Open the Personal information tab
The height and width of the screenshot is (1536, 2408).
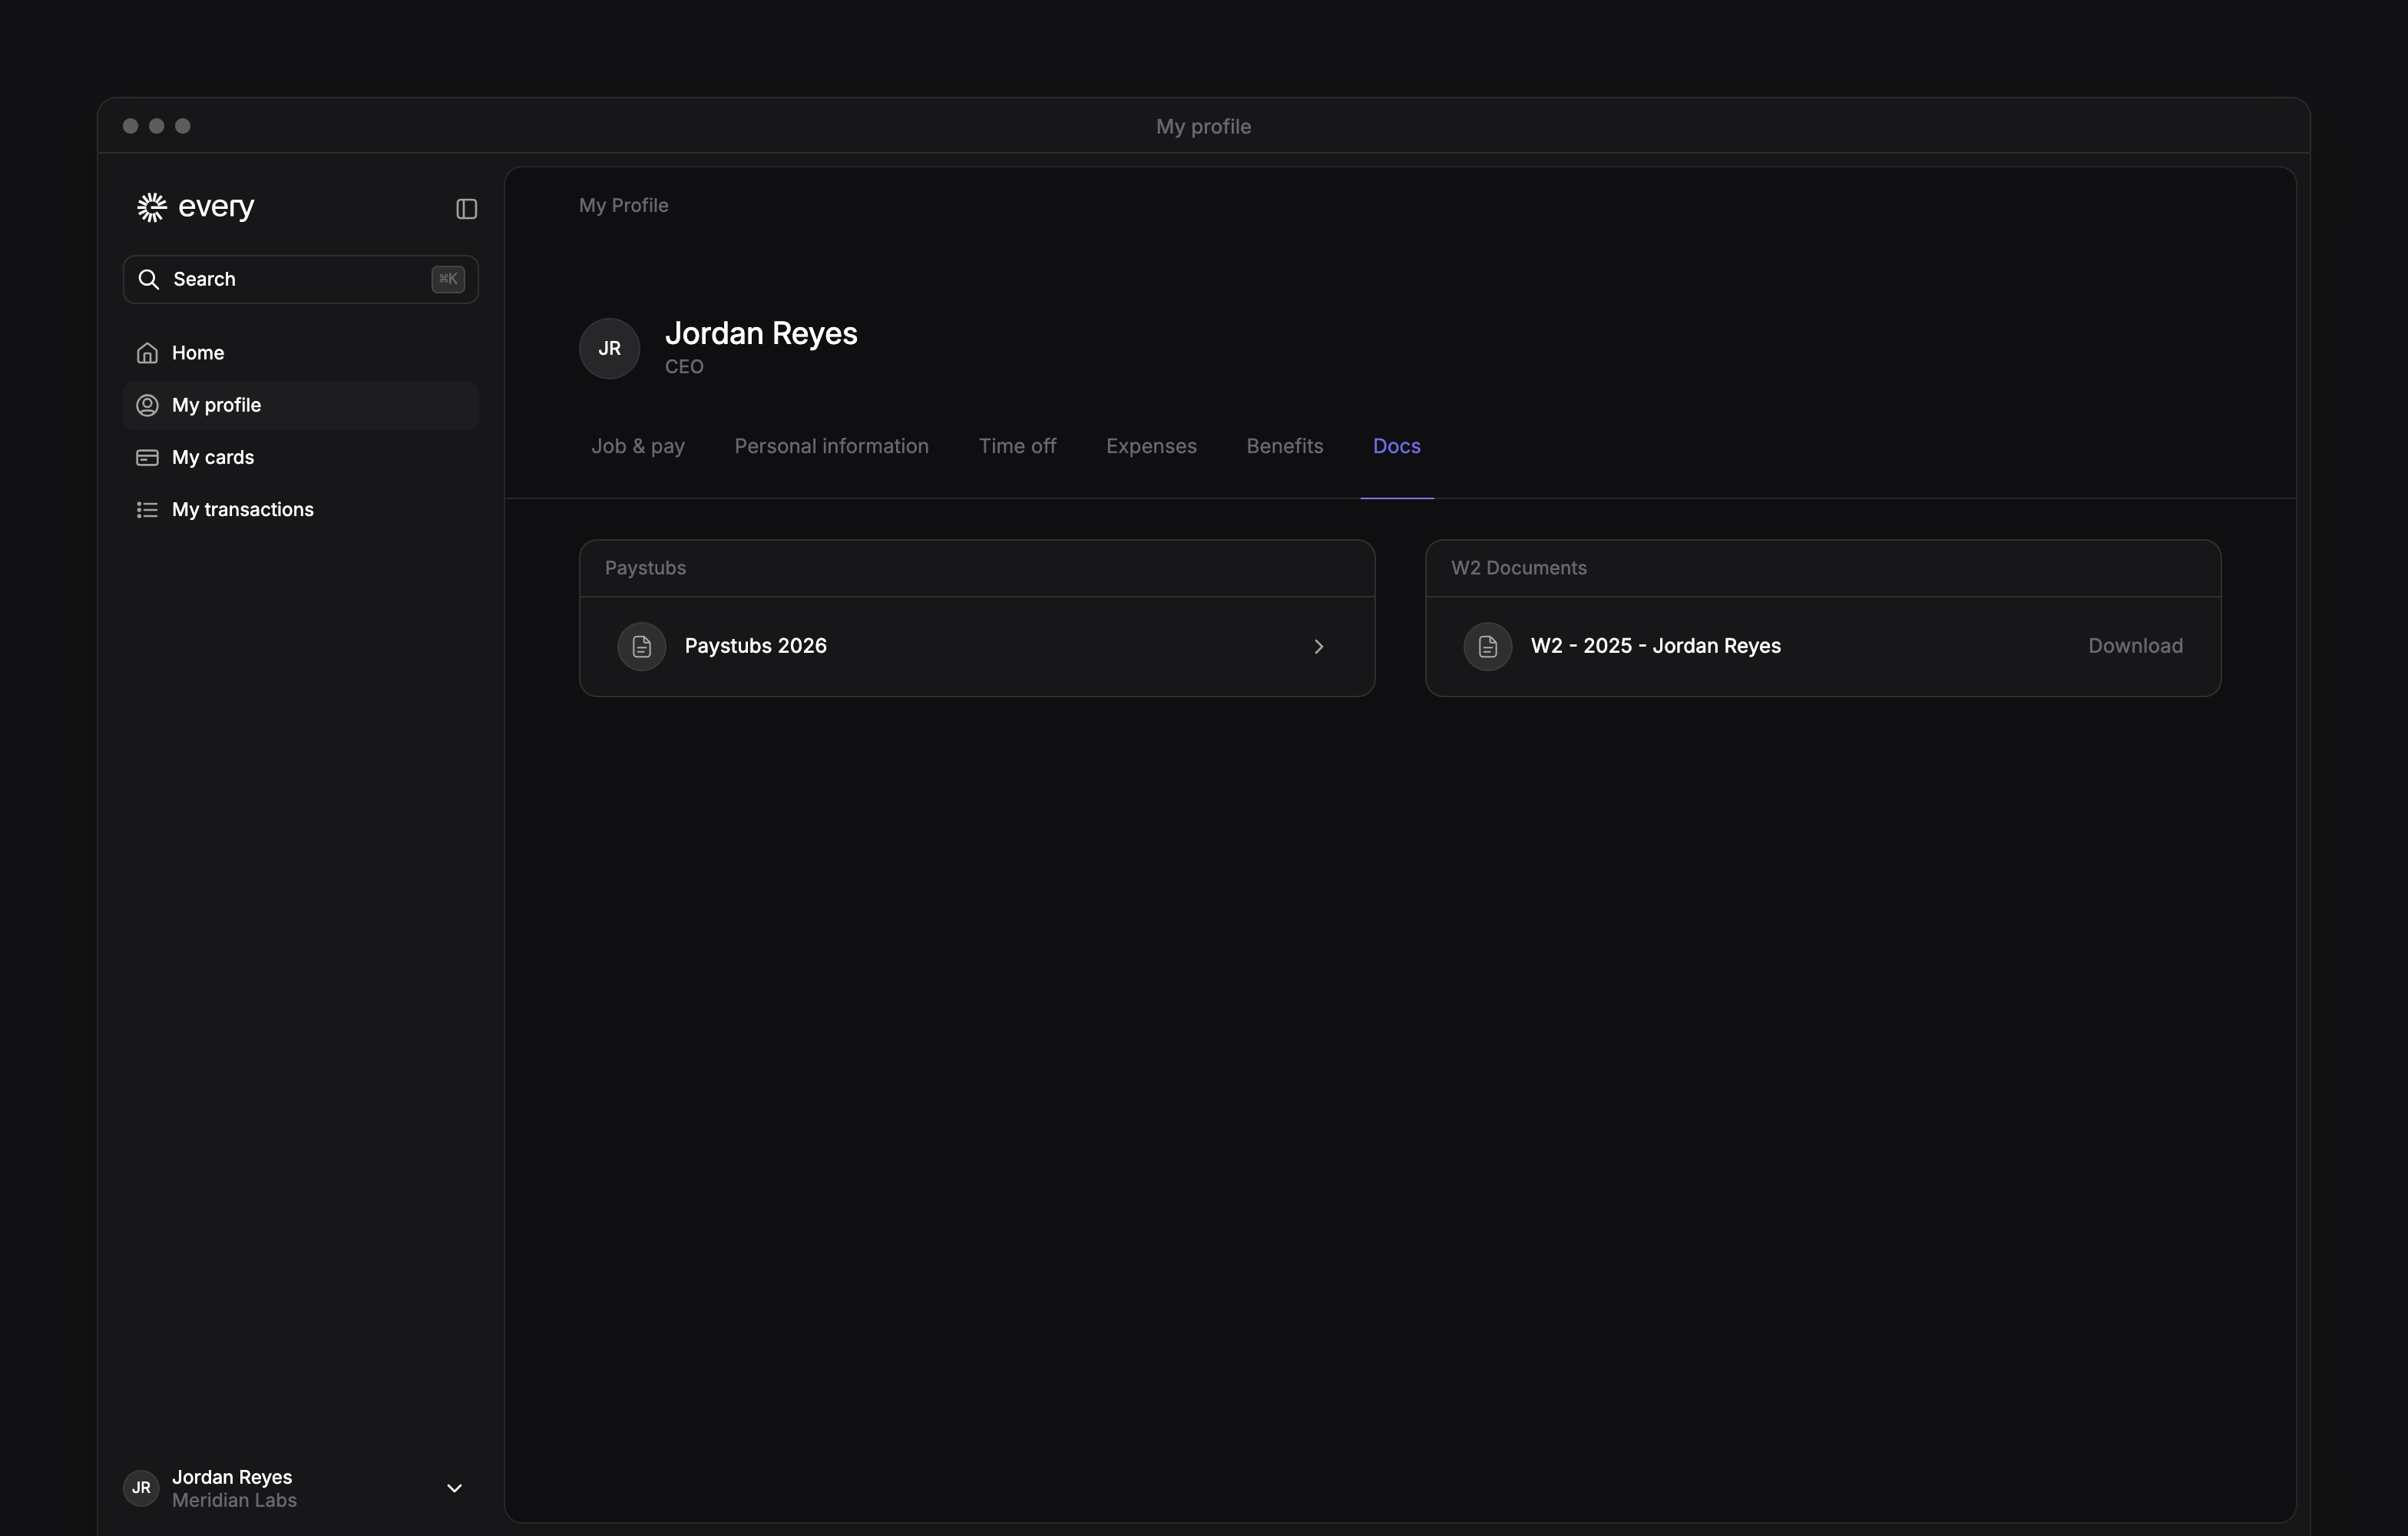(832, 446)
